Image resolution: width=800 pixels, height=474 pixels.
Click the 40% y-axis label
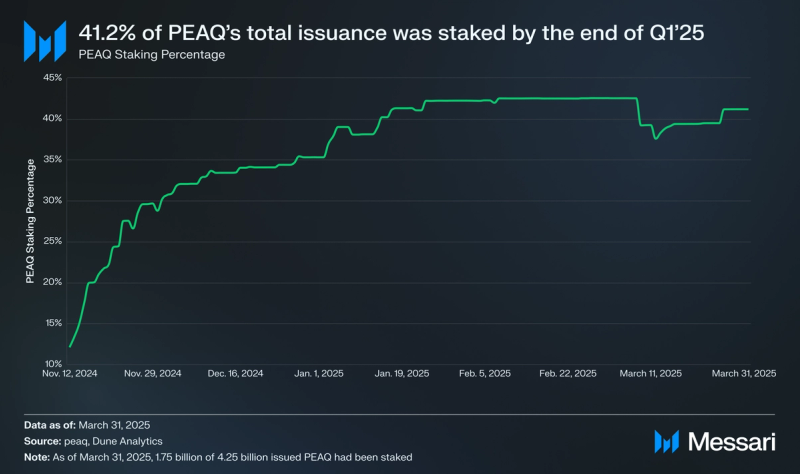point(53,118)
